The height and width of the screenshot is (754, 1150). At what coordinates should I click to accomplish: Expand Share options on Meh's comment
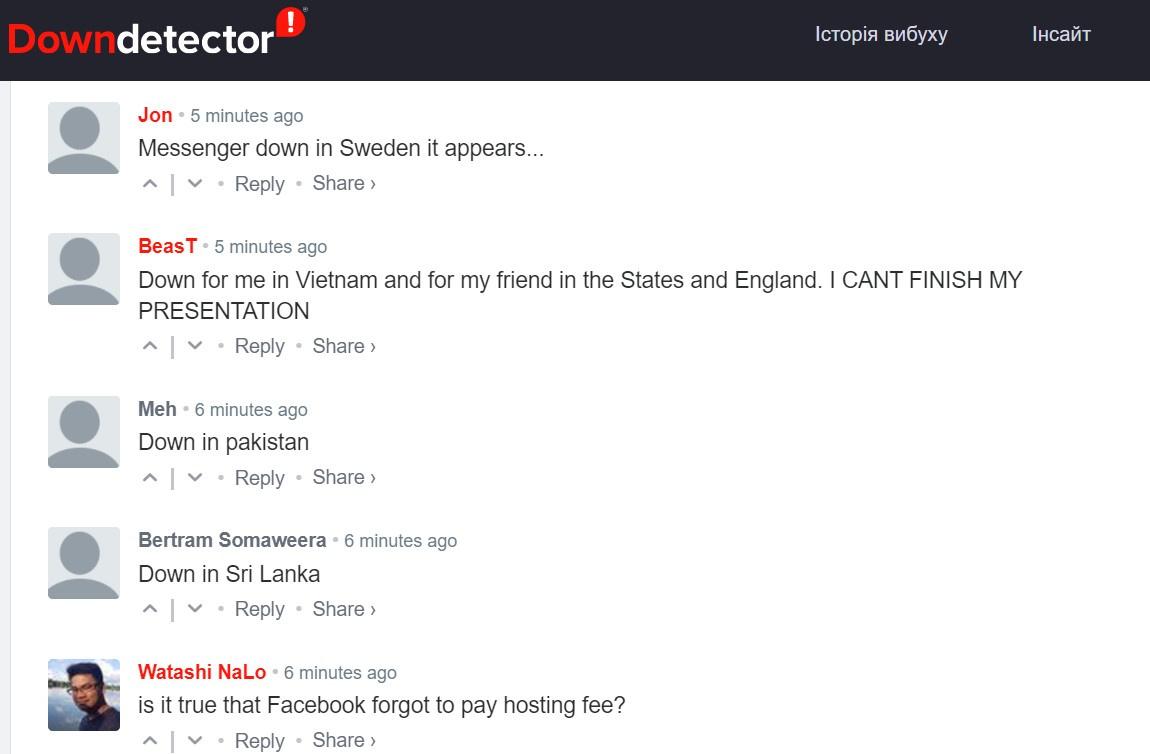point(344,477)
